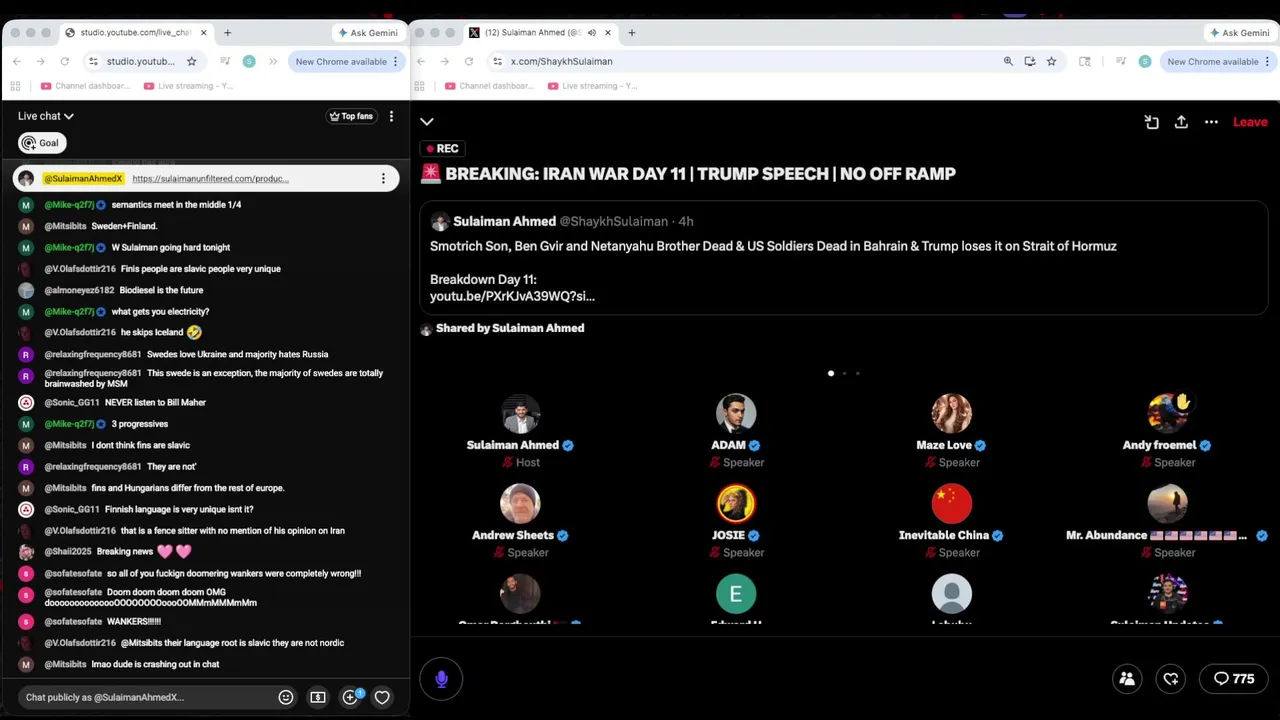The width and height of the screenshot is (1280, 720).
Task: Open speaker Andrew Sheets' avatar
Action: (x=520, y=504)
